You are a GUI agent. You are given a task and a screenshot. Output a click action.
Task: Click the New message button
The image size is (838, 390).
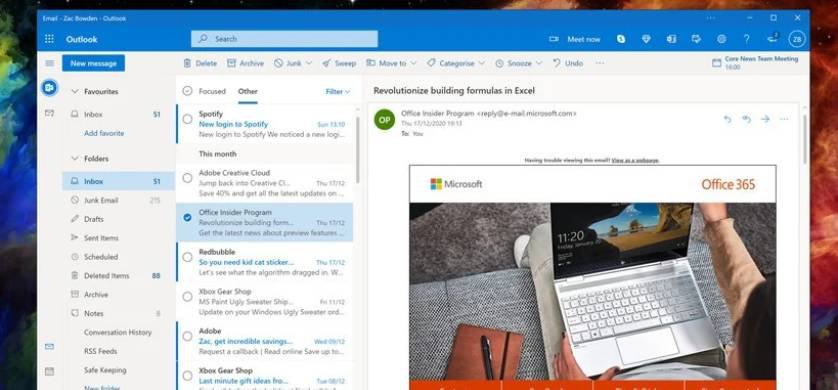94,63
